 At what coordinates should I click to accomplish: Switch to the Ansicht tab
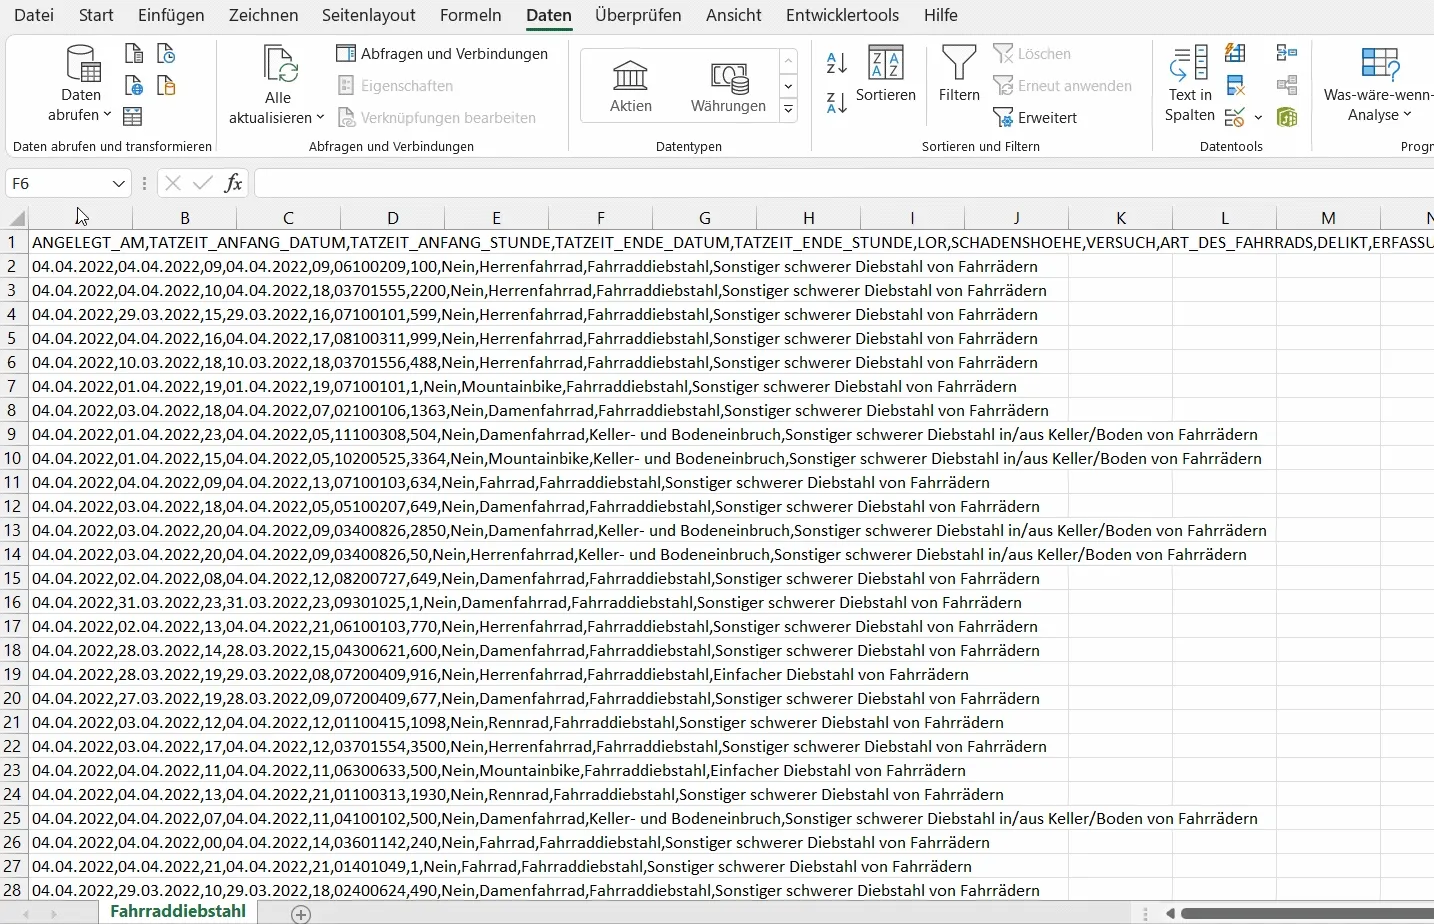[x=734, y=15]
